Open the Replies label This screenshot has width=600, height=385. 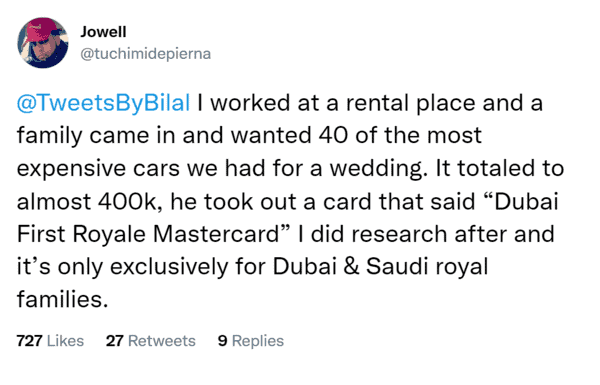[258, 341]
